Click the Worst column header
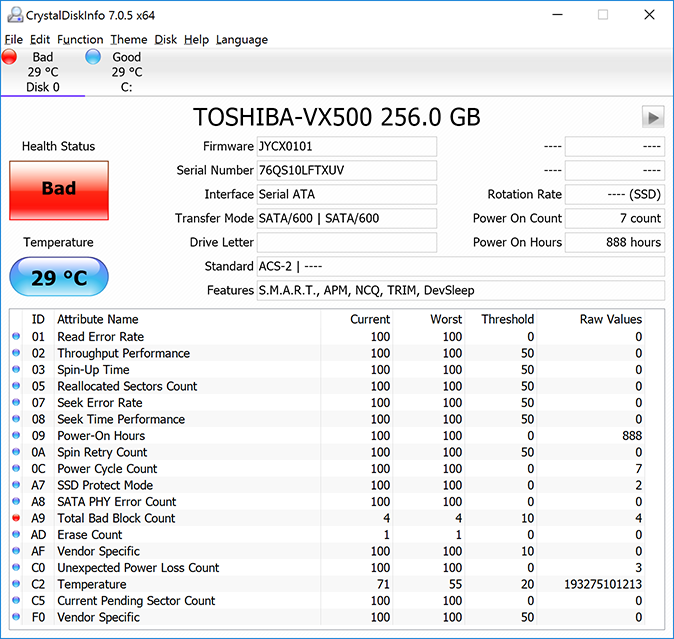The image size is (674, 639). pyautogui.click(x=446, y=319)
